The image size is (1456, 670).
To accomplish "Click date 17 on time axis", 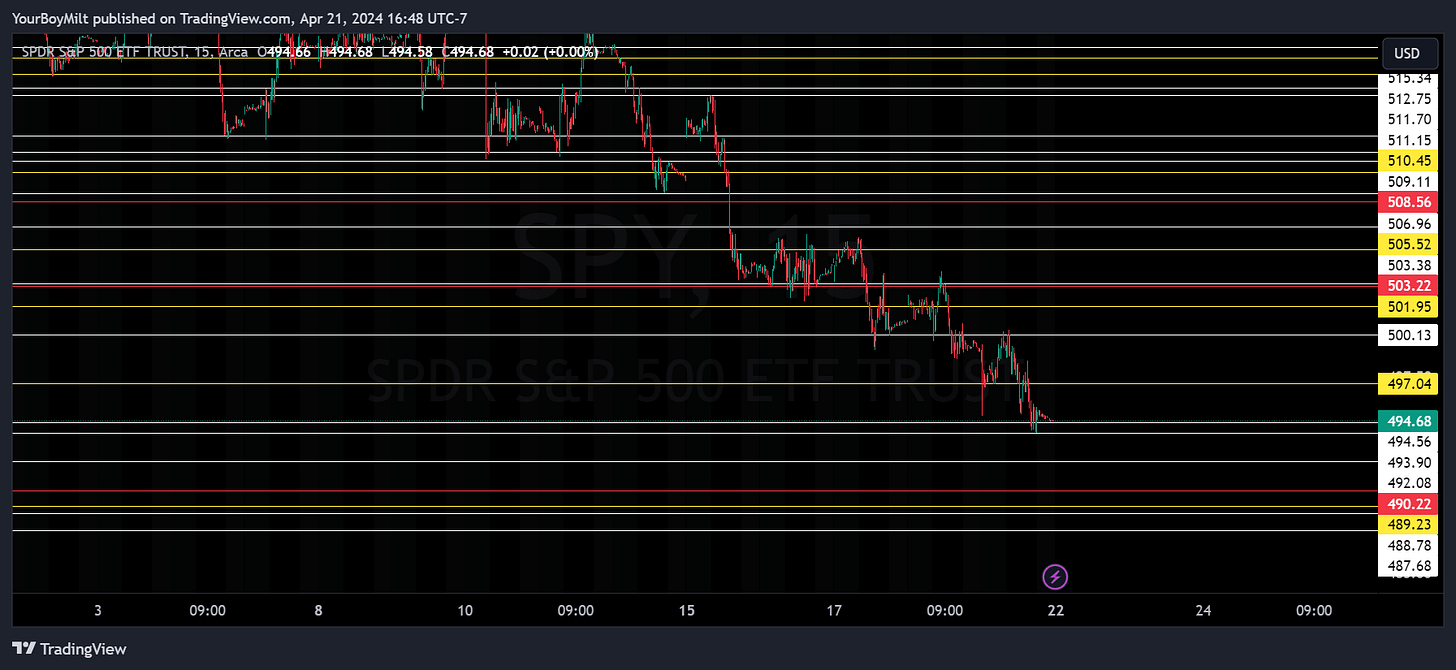I will click(834, 610).
